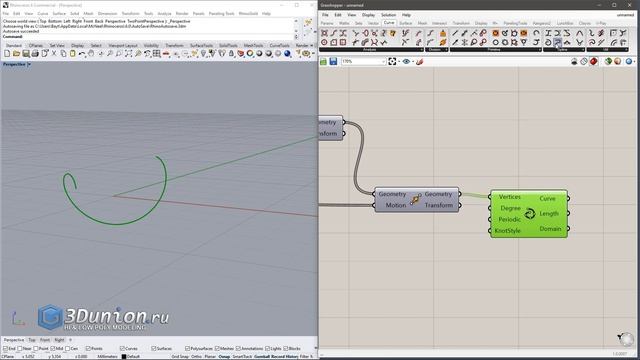Toggle Ortho in Rhino status bar

(196, 357)
